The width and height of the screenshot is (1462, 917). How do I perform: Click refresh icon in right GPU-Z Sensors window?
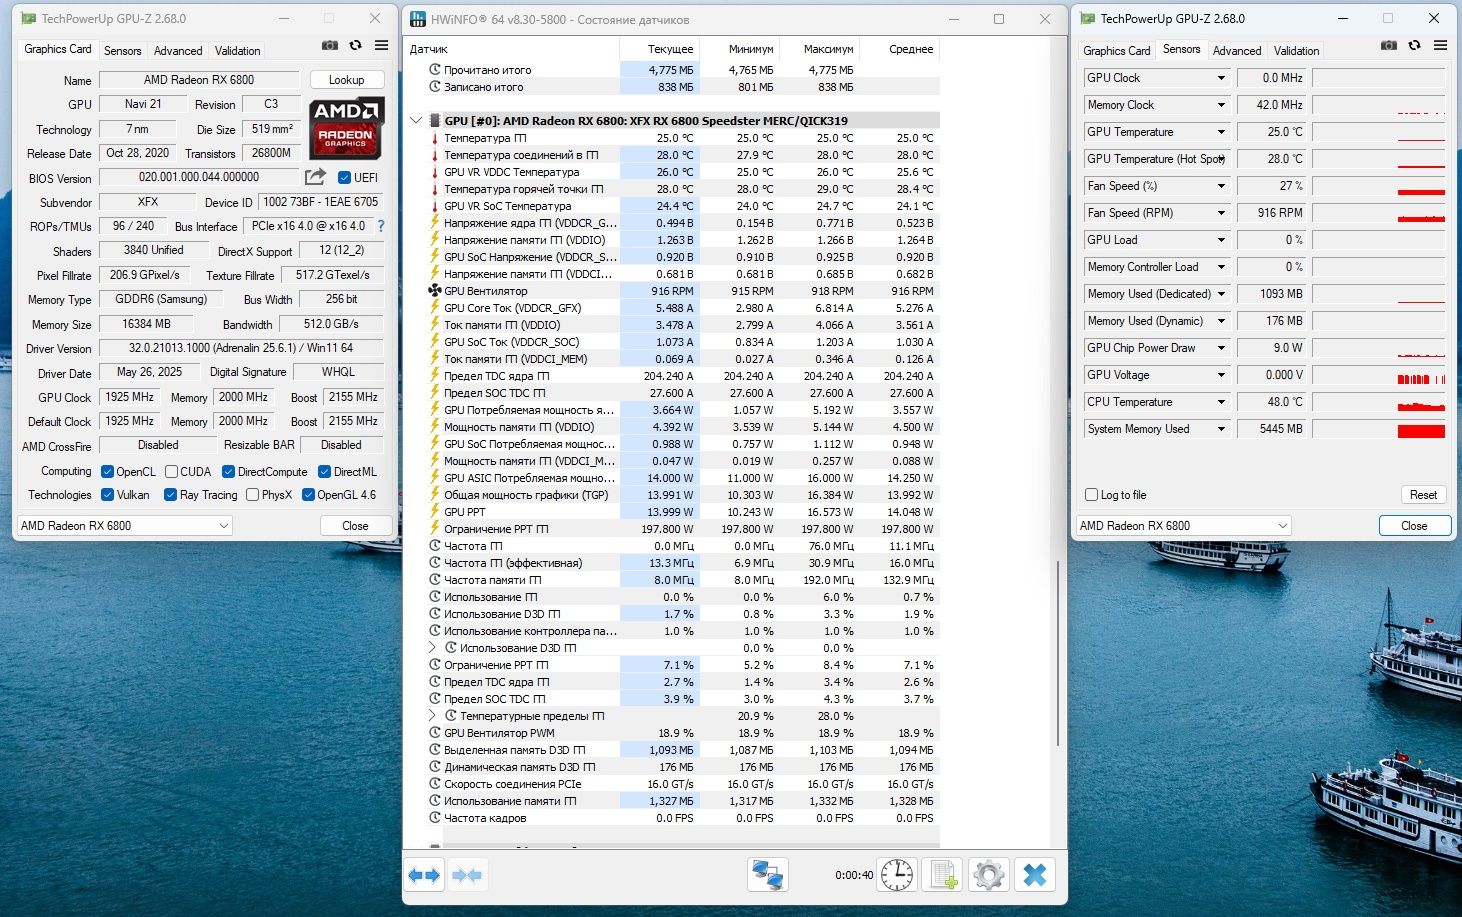tap(1414, 45)
